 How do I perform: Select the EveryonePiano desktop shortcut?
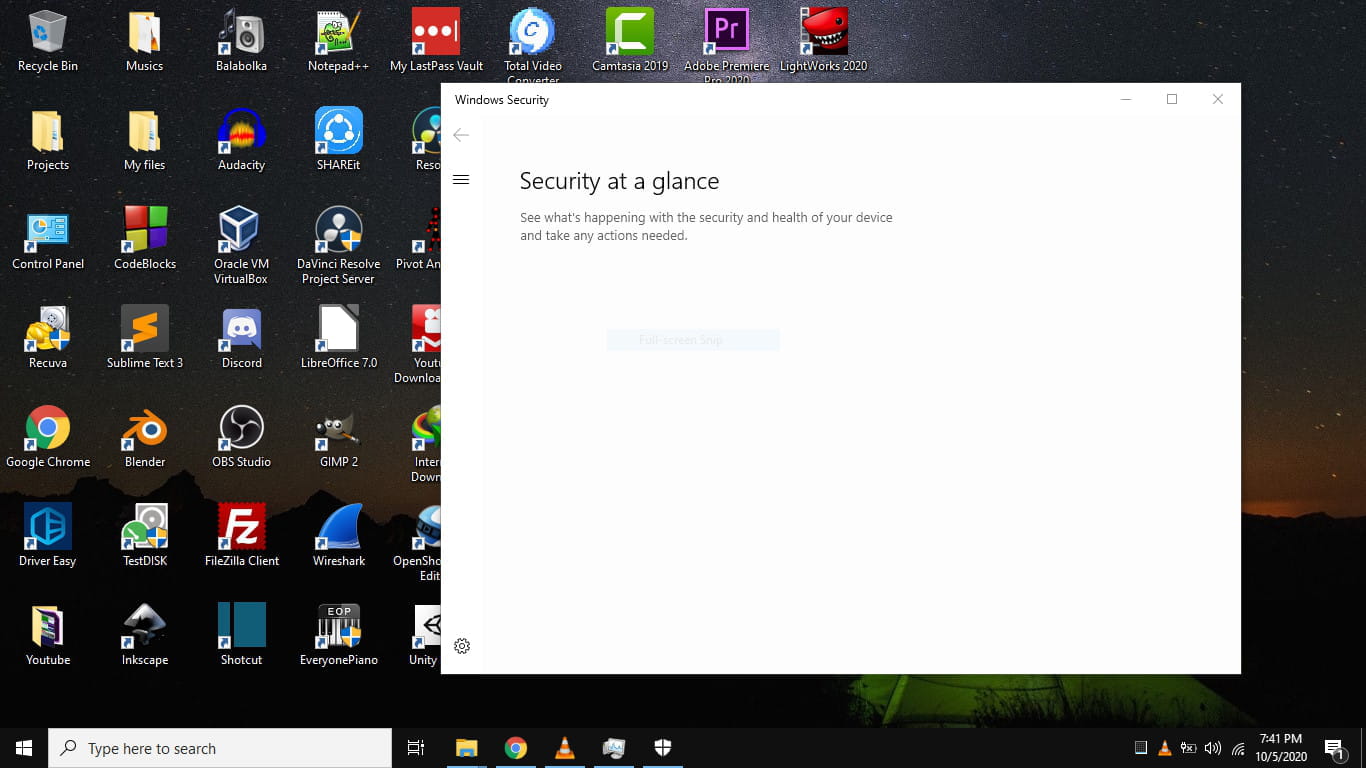pyautogui.click(x=338, y=636)
